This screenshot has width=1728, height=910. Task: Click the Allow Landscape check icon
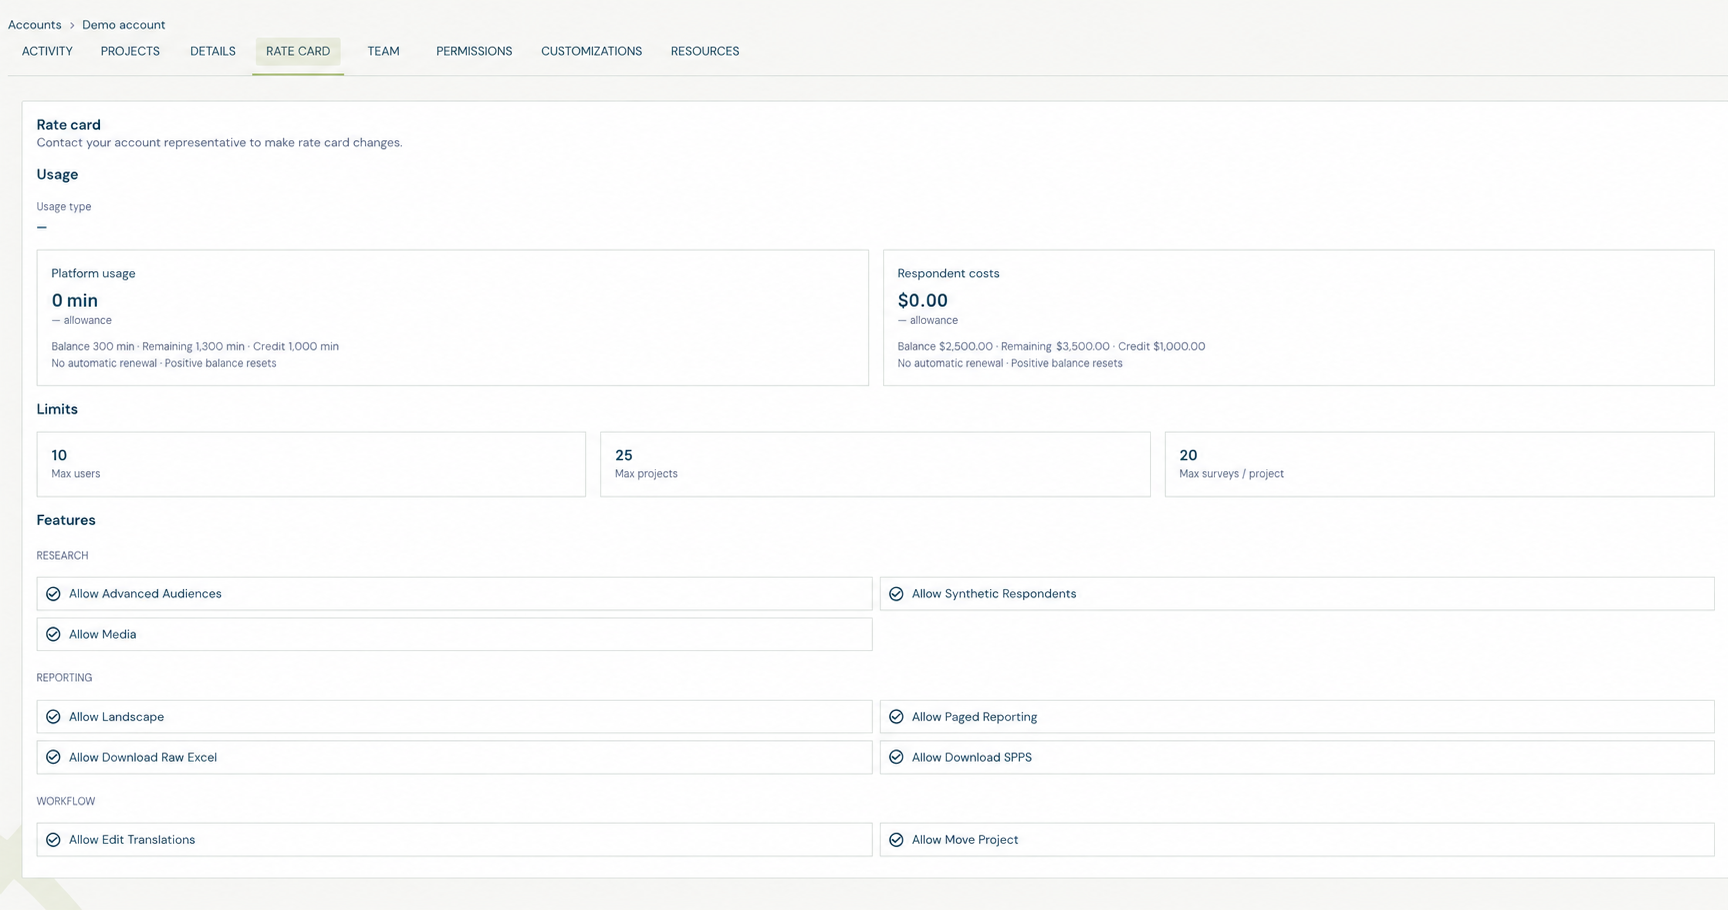tap(53, 717)
